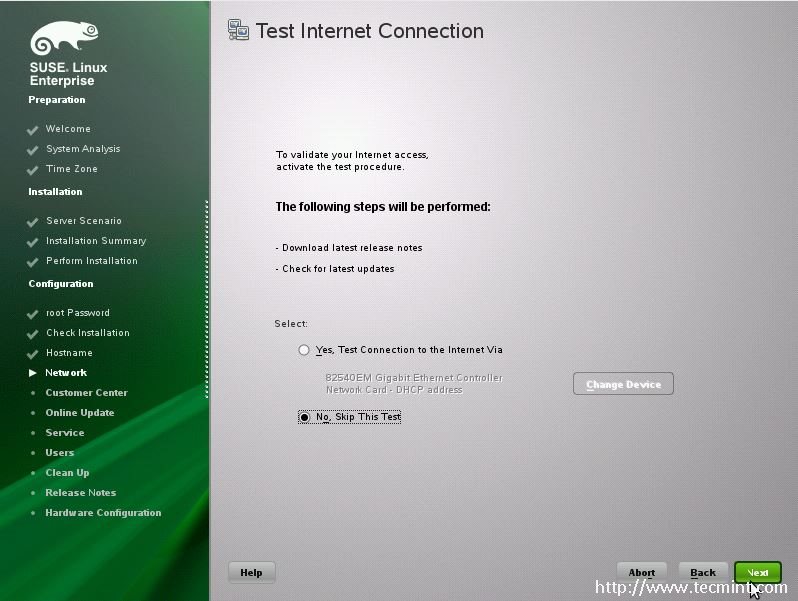Click the network icon beside the Test Internet Connection title
Screen dimensions: 798x601
[x=238, y=30]
